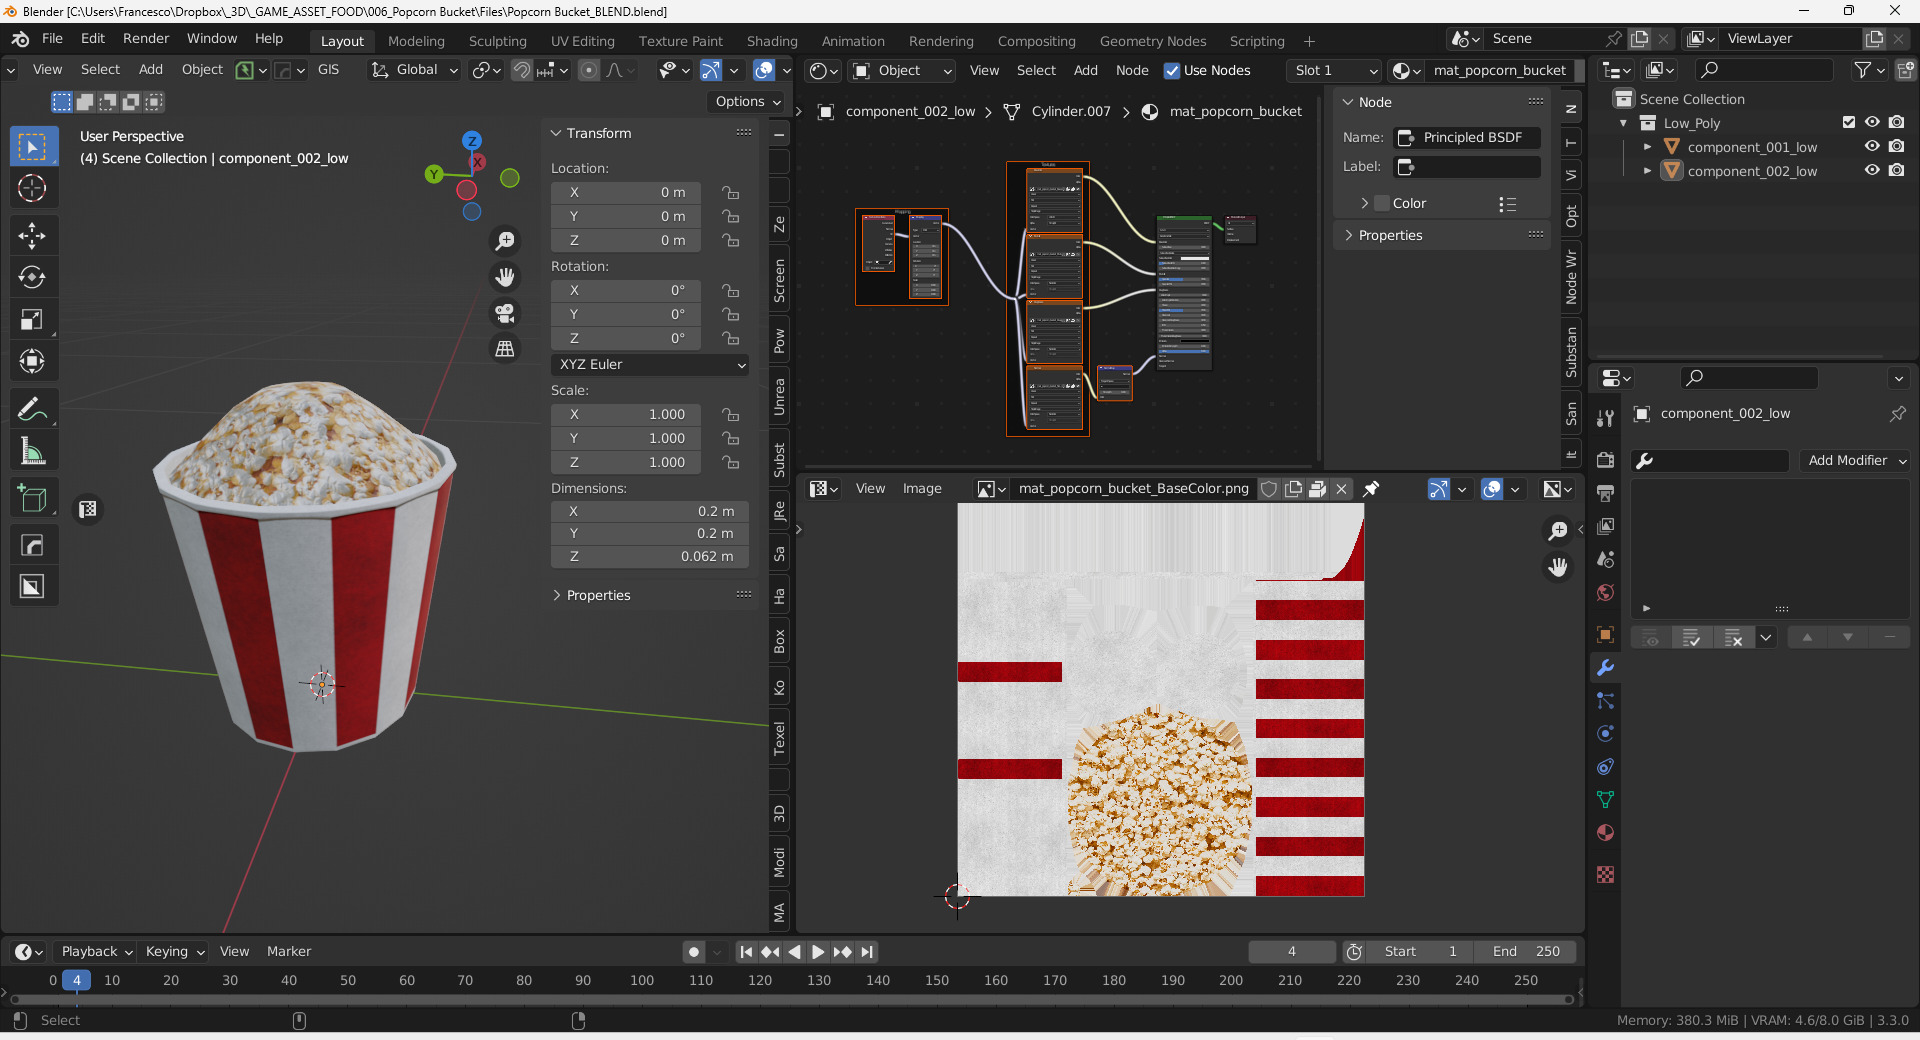
Task: Switch between perspective and orthographic view
Action: point(505,349)
